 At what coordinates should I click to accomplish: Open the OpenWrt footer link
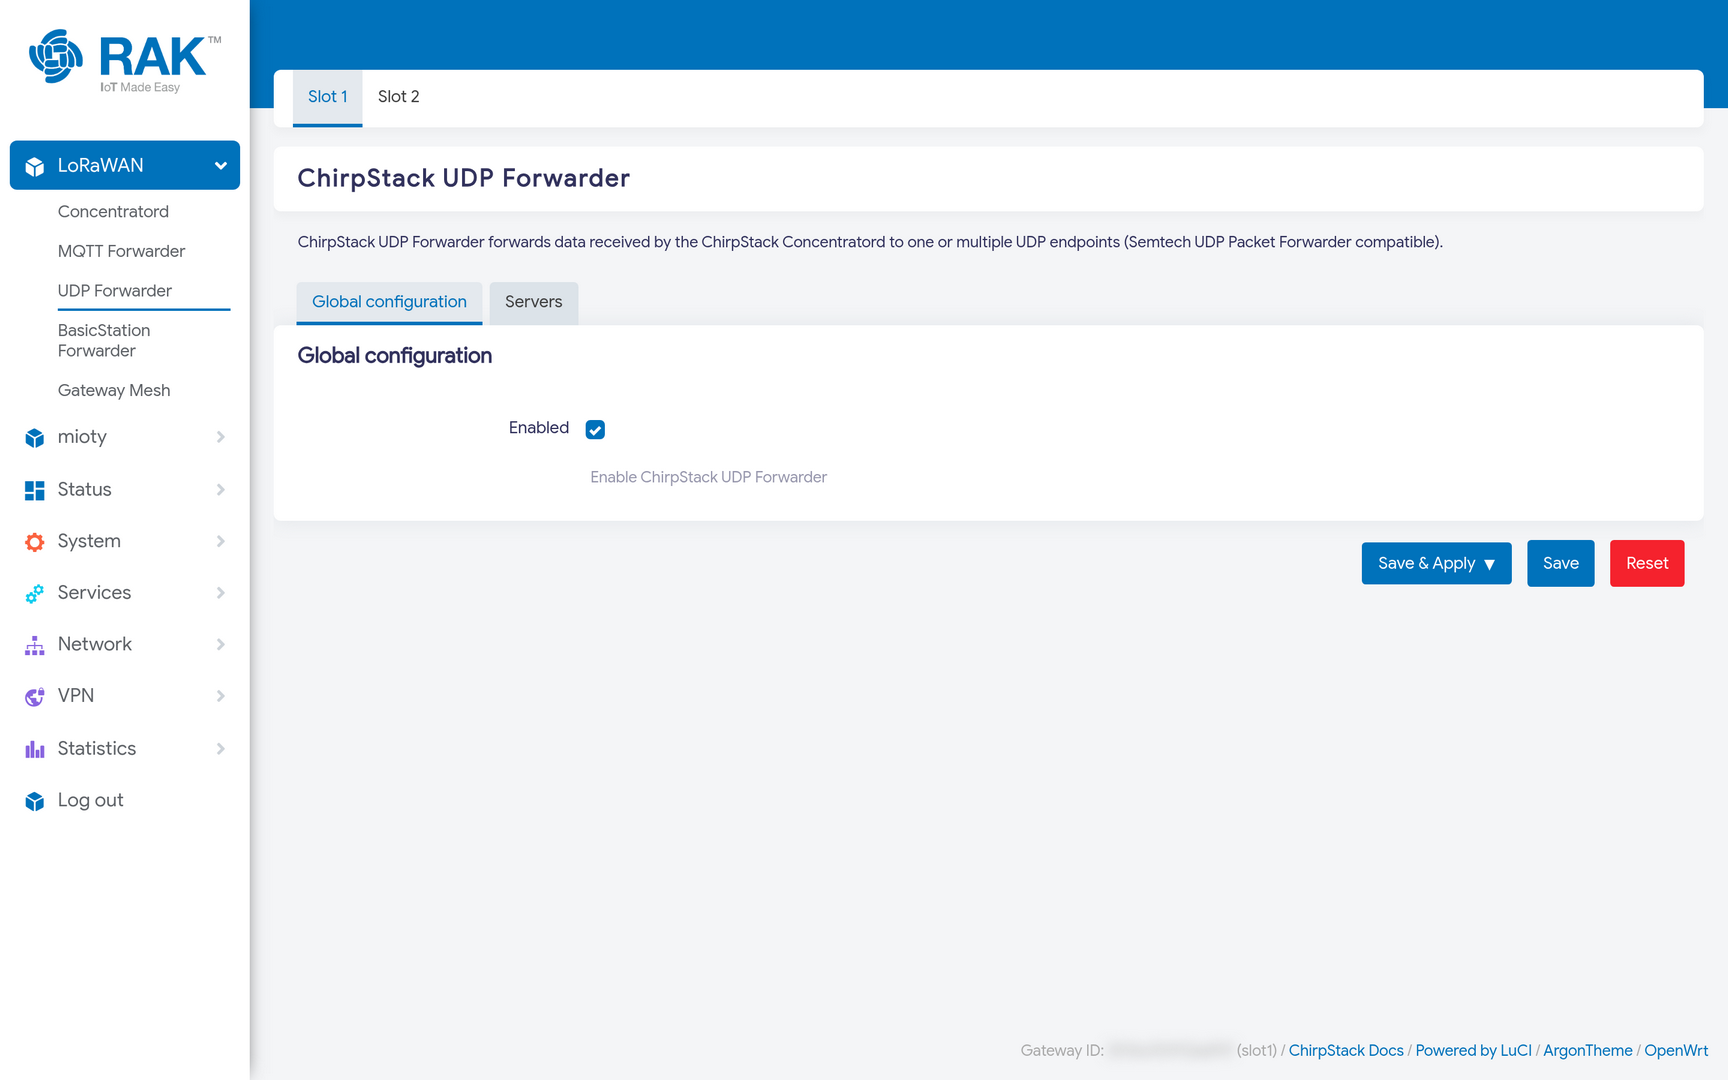coord(1676,1050)
